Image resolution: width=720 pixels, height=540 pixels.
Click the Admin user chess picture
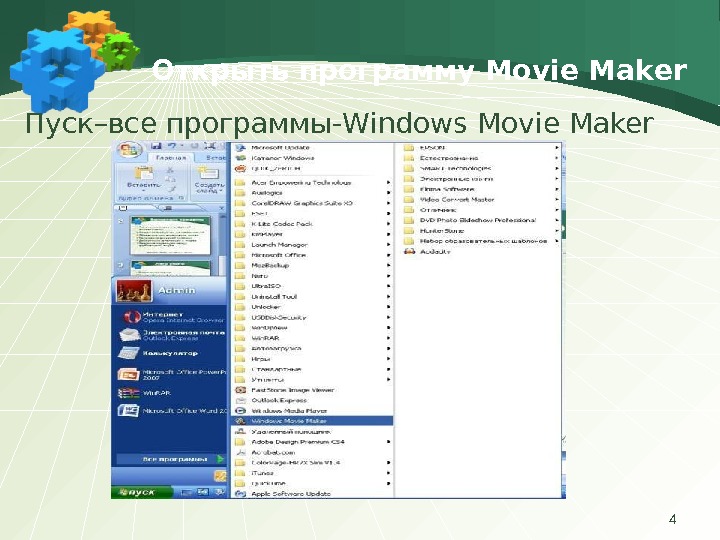point(134,291)
